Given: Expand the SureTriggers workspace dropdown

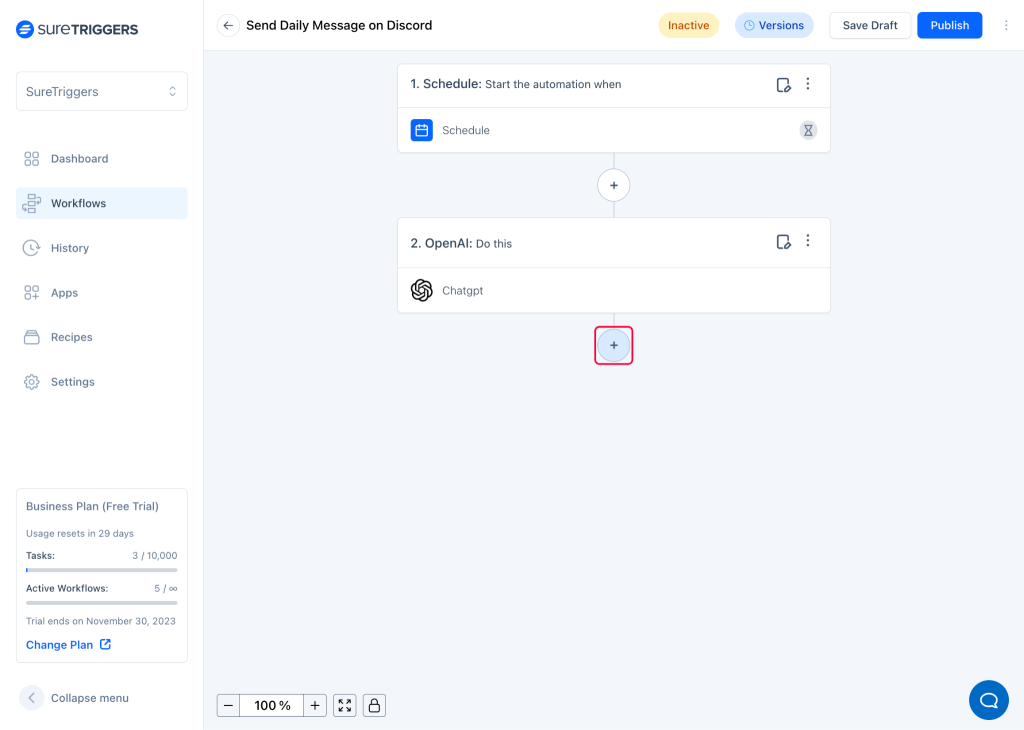Looking at the screenshot, I should tap(102, 91).
